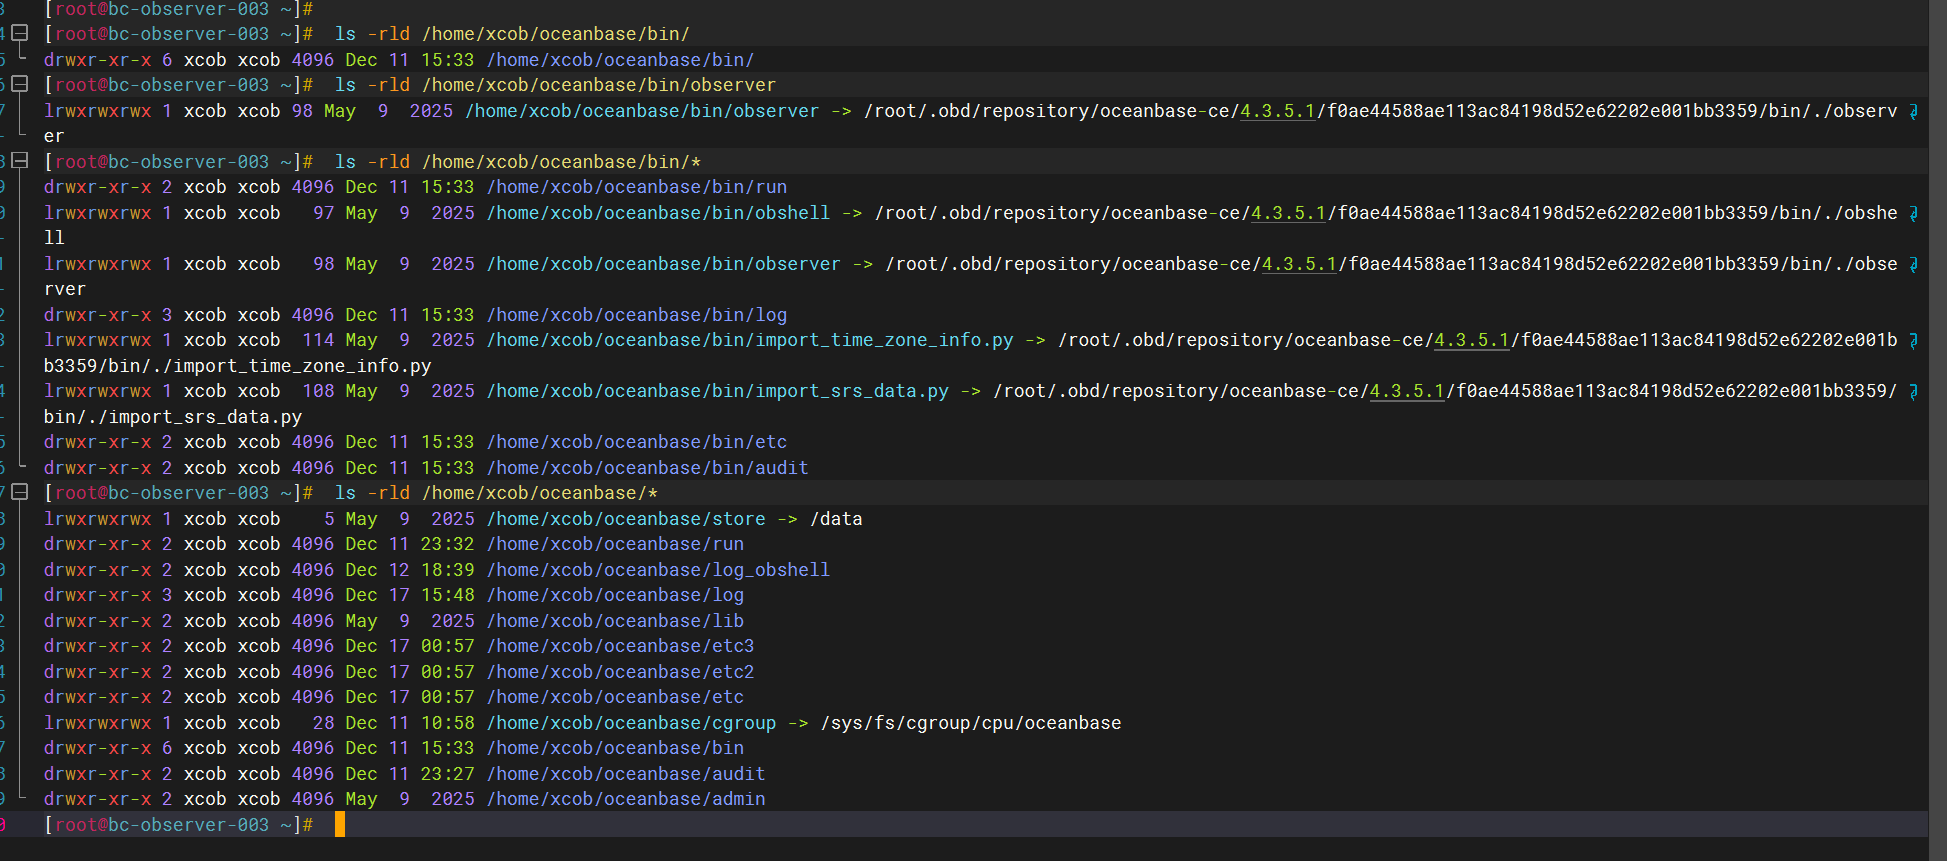
Task: Open 4.3.5.1 link on import_time_zone_info.py line
Action: [x=1471, y=340]
